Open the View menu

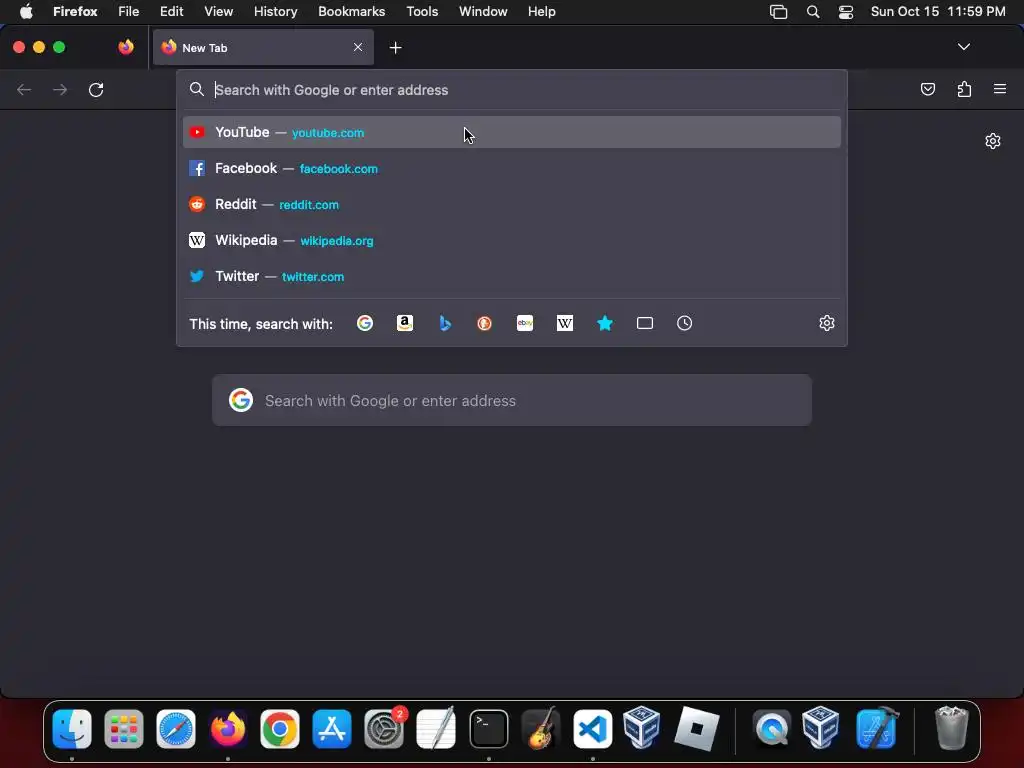(x=218, y=12)
